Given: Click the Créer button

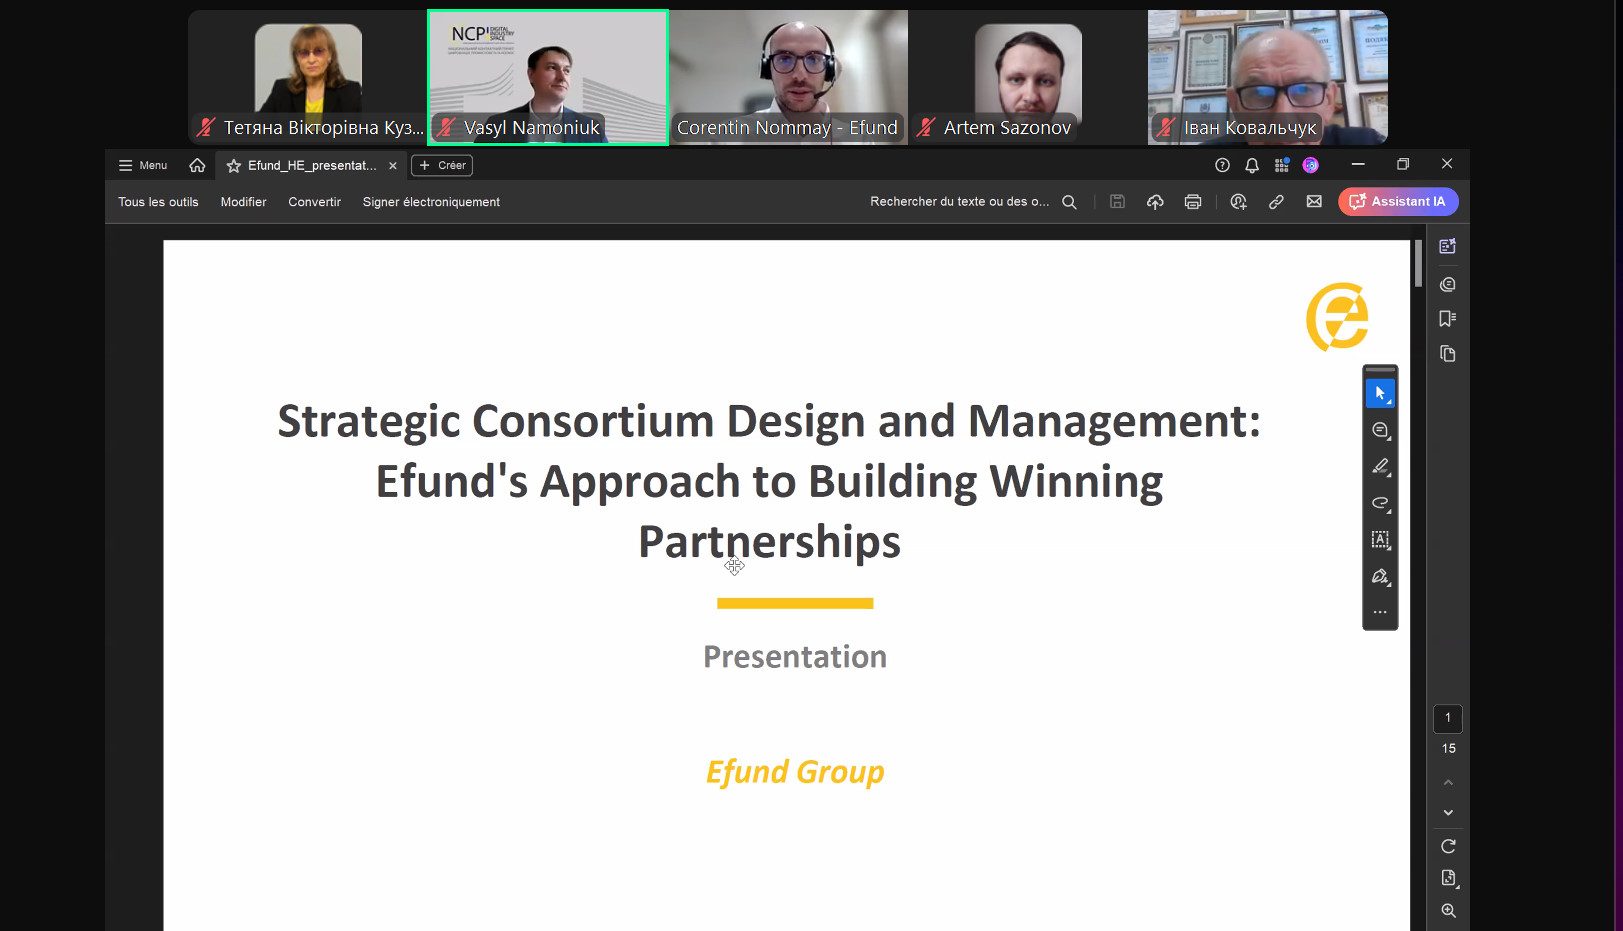Looking at the screenshot, I should 442,165.
